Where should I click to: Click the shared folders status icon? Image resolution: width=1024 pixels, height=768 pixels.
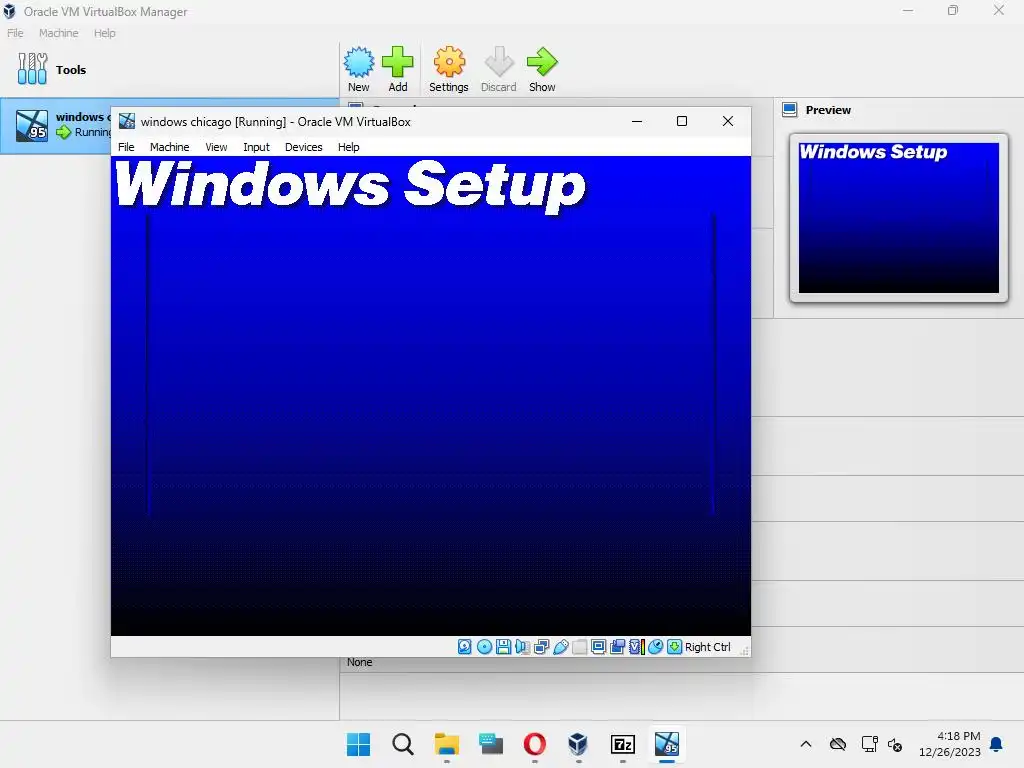[x=579, y=647]
